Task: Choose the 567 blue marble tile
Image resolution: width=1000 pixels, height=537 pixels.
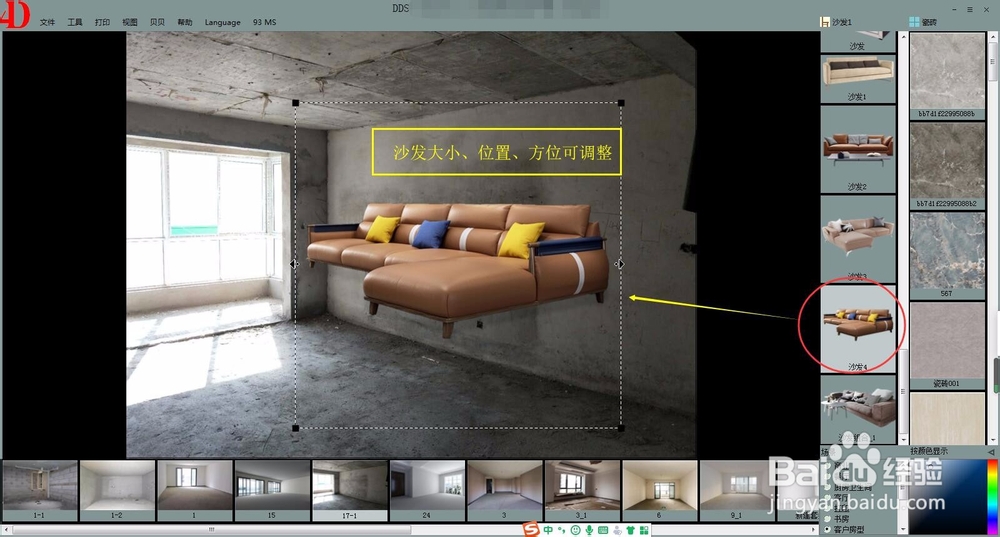Action: click(x=947, y=255)
